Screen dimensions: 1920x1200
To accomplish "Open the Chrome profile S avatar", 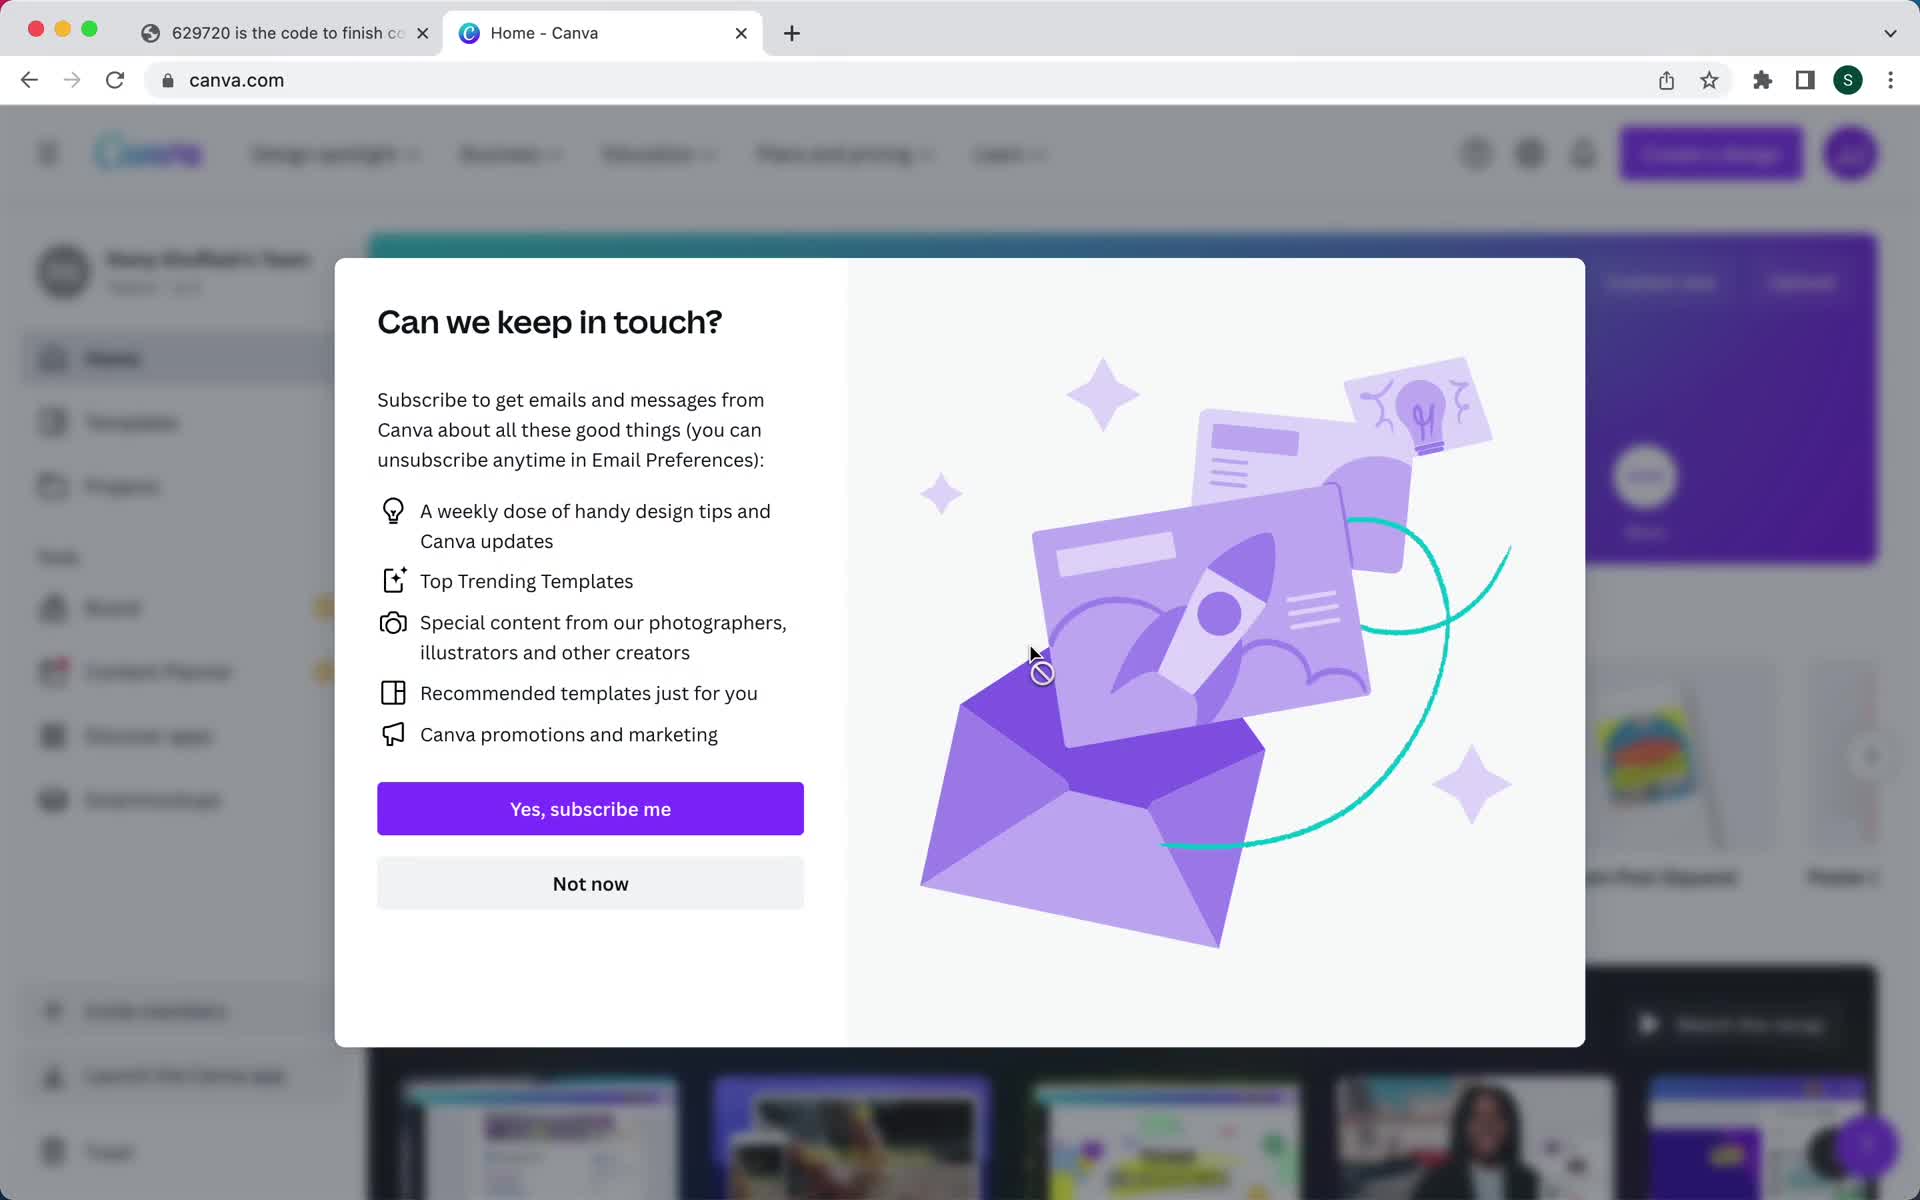I will pyautogui.click(x=1848, y=80).
